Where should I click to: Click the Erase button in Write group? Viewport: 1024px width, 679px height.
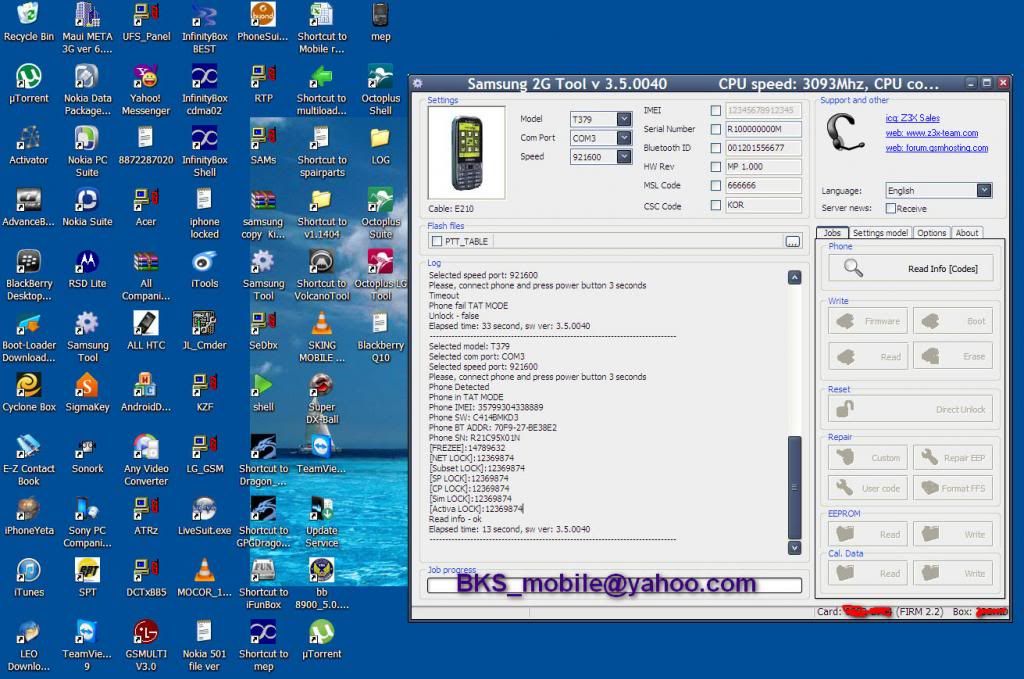coord(953,356)
